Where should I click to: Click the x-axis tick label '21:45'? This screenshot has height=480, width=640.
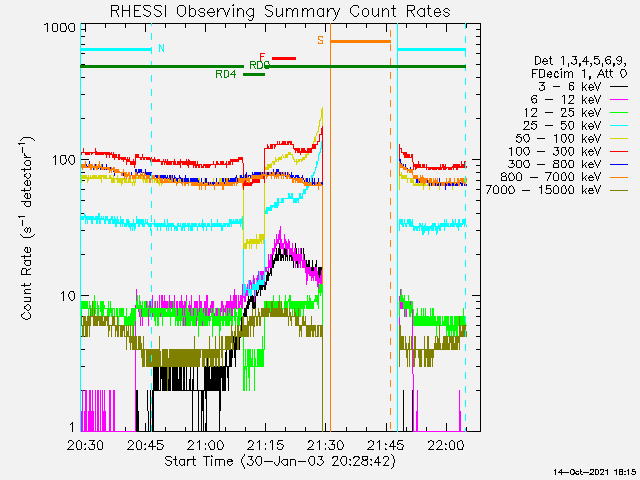pyautogui.click(x=385, y=445)
